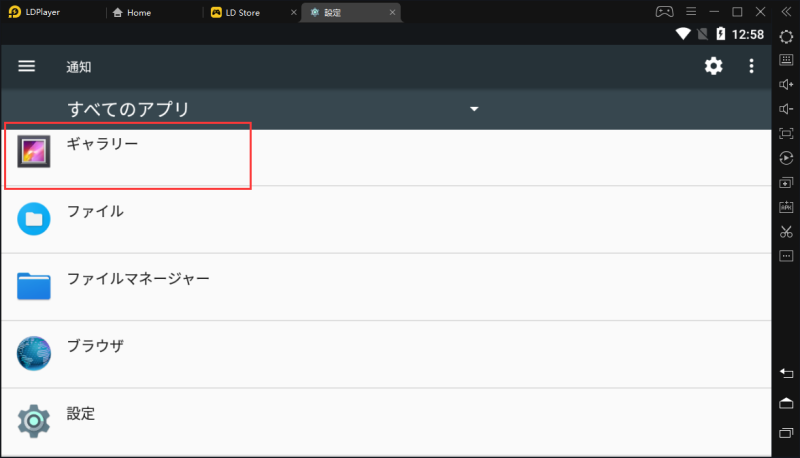Open LDPlayer gamepad settings icon
Screen dimensions: 800x458
[664, 12]
